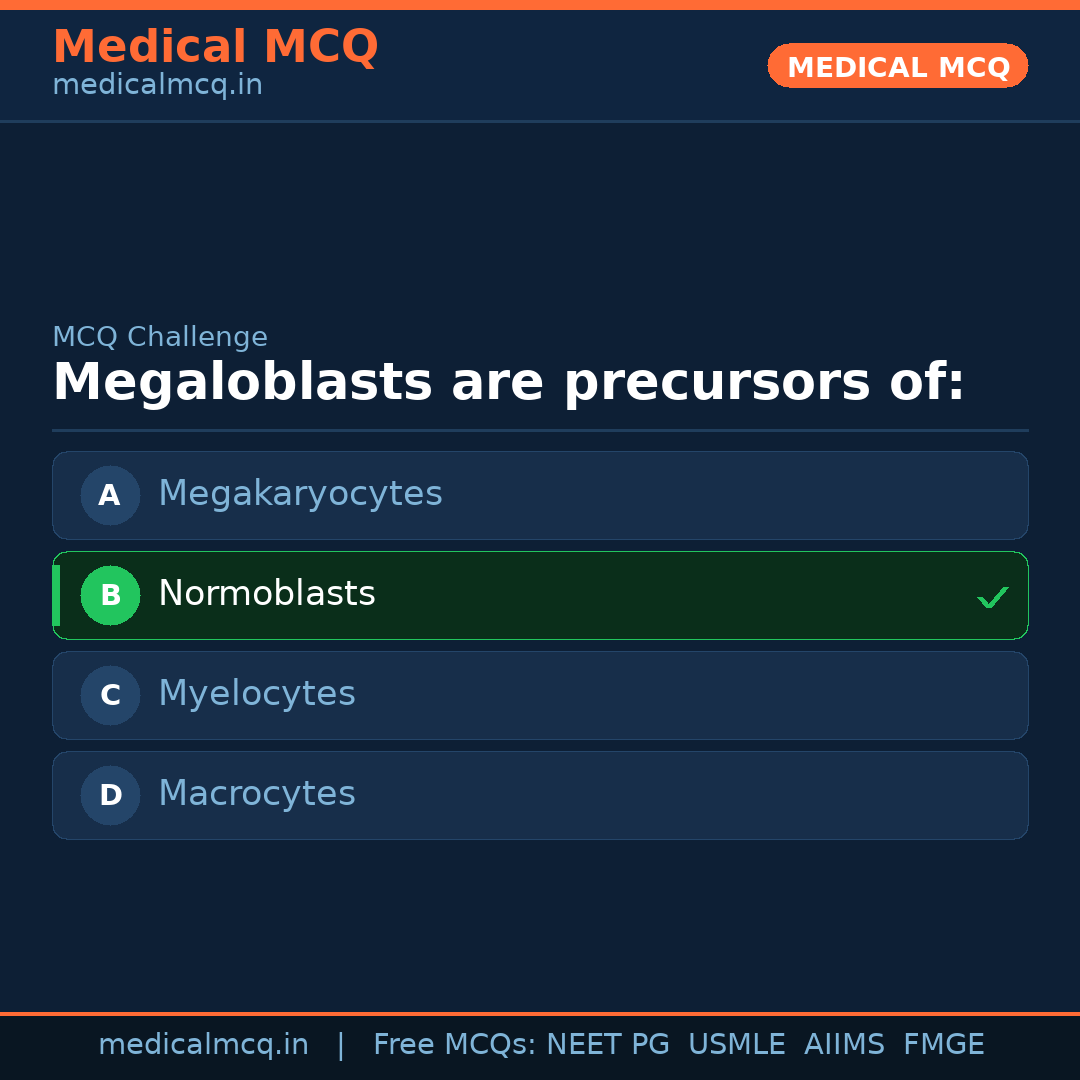Click the orange MEDICAL MCQ badge

897,66
